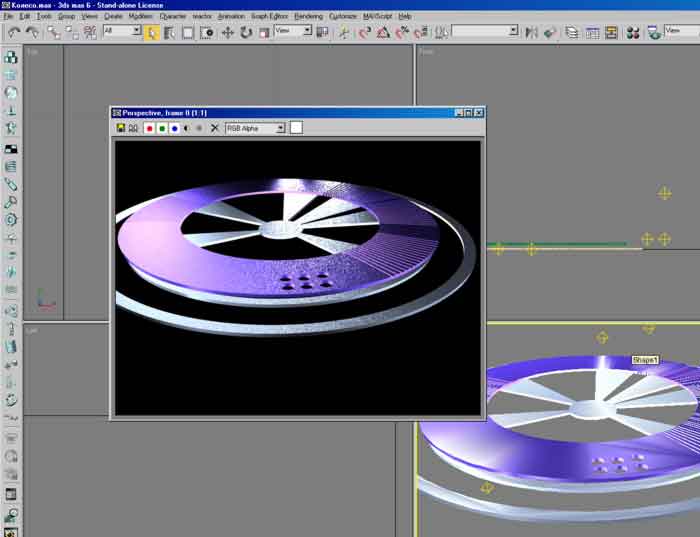Activate the Select and Move tool
Screen dimensions: 700x537
tap(228, 33)
